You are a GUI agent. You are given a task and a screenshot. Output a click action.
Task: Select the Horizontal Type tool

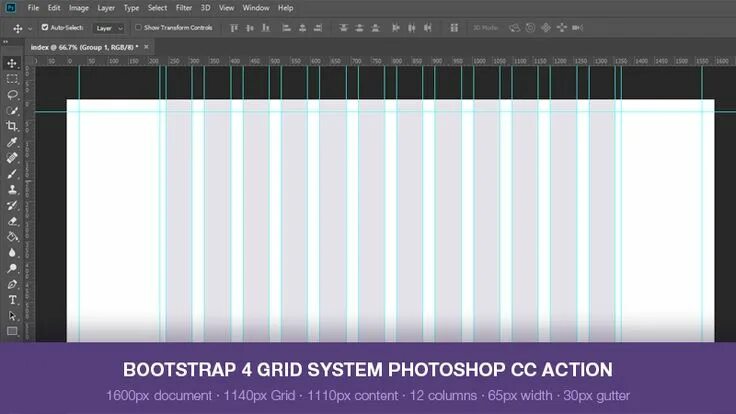click(x=12, y=300)
